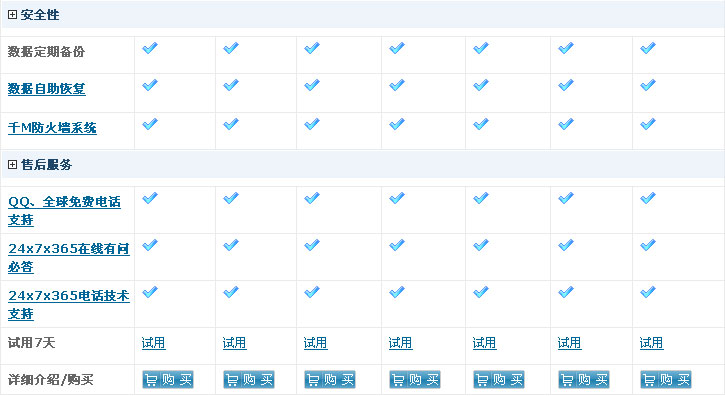Open the 24x7x365电话技术支持 link
Image resolution: width=725 pixels, height=396 pixels.
tap(68, 304)
